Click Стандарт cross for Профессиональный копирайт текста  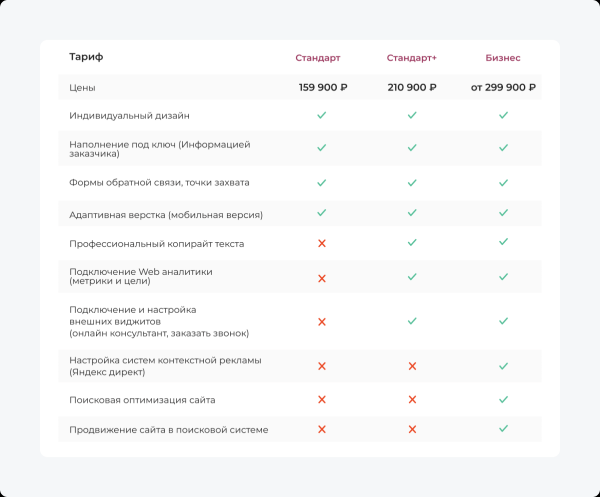click(x=322, y=243)
